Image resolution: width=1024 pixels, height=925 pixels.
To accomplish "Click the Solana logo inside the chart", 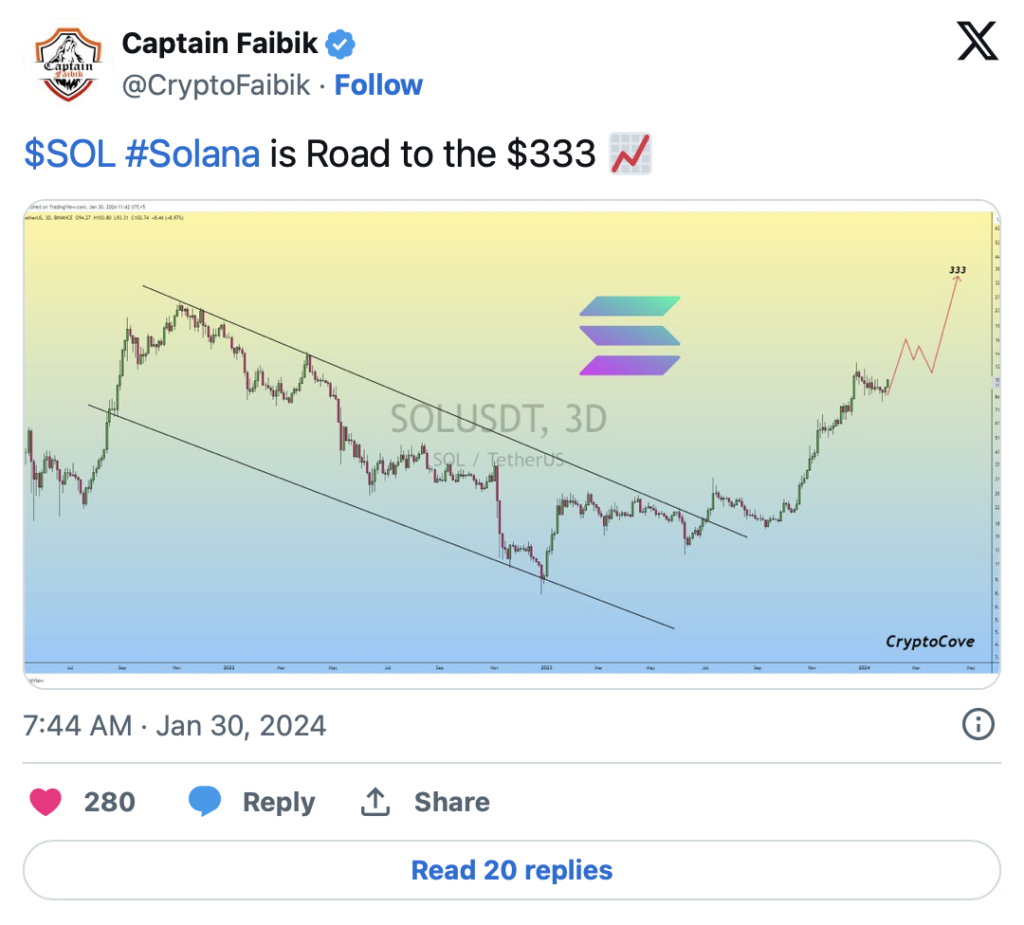I will tap(630, 336).
